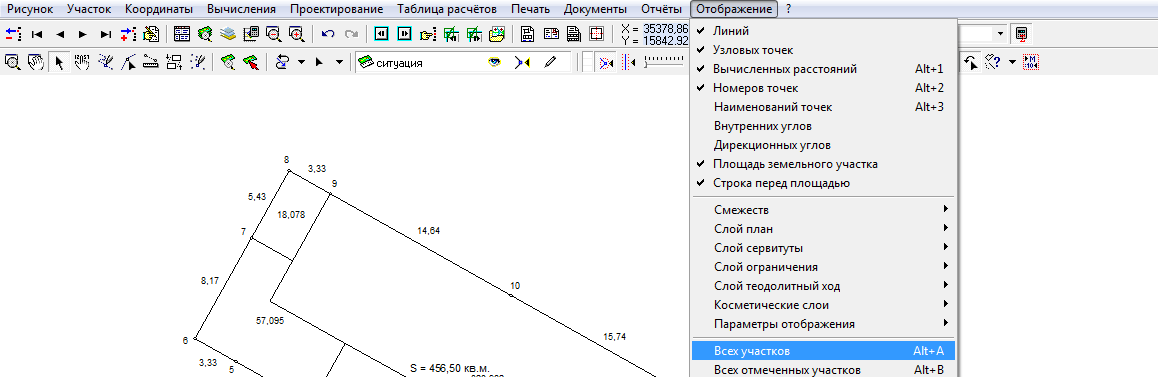Click the cyan framed left arrow button
Screen dimensions: 1158x377
pyautogui.click(x=382, y=34)
